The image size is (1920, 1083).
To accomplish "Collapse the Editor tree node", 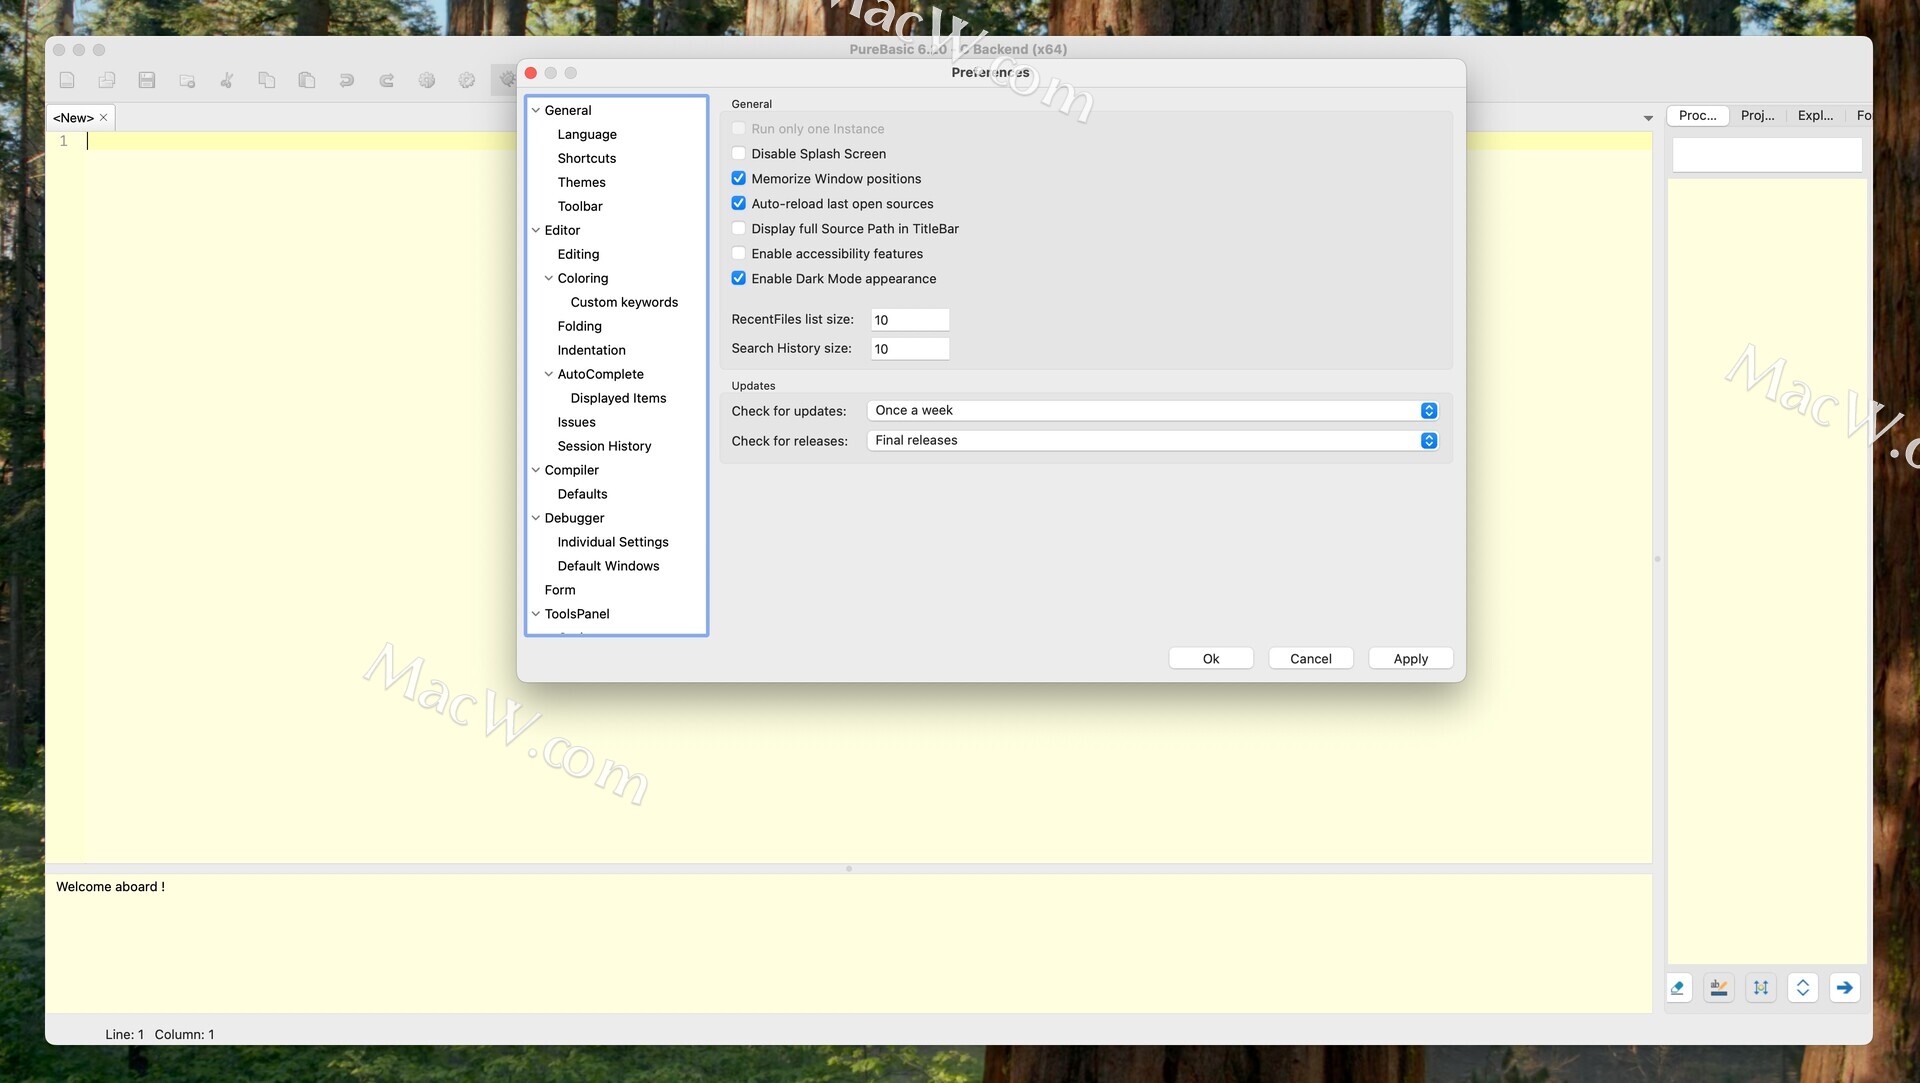I will (536, 230).
